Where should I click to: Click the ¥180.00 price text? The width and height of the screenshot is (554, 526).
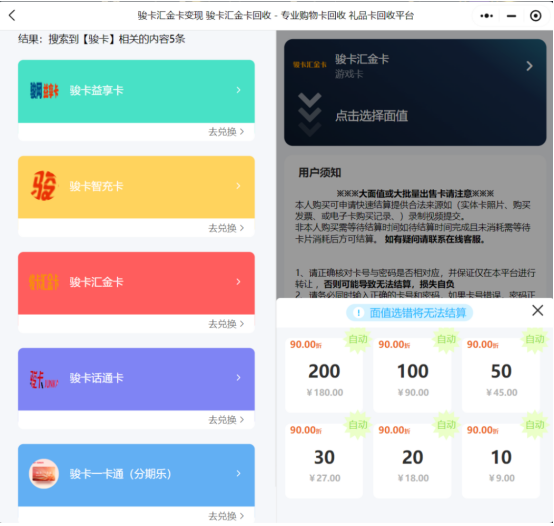[x=325, y=392]
